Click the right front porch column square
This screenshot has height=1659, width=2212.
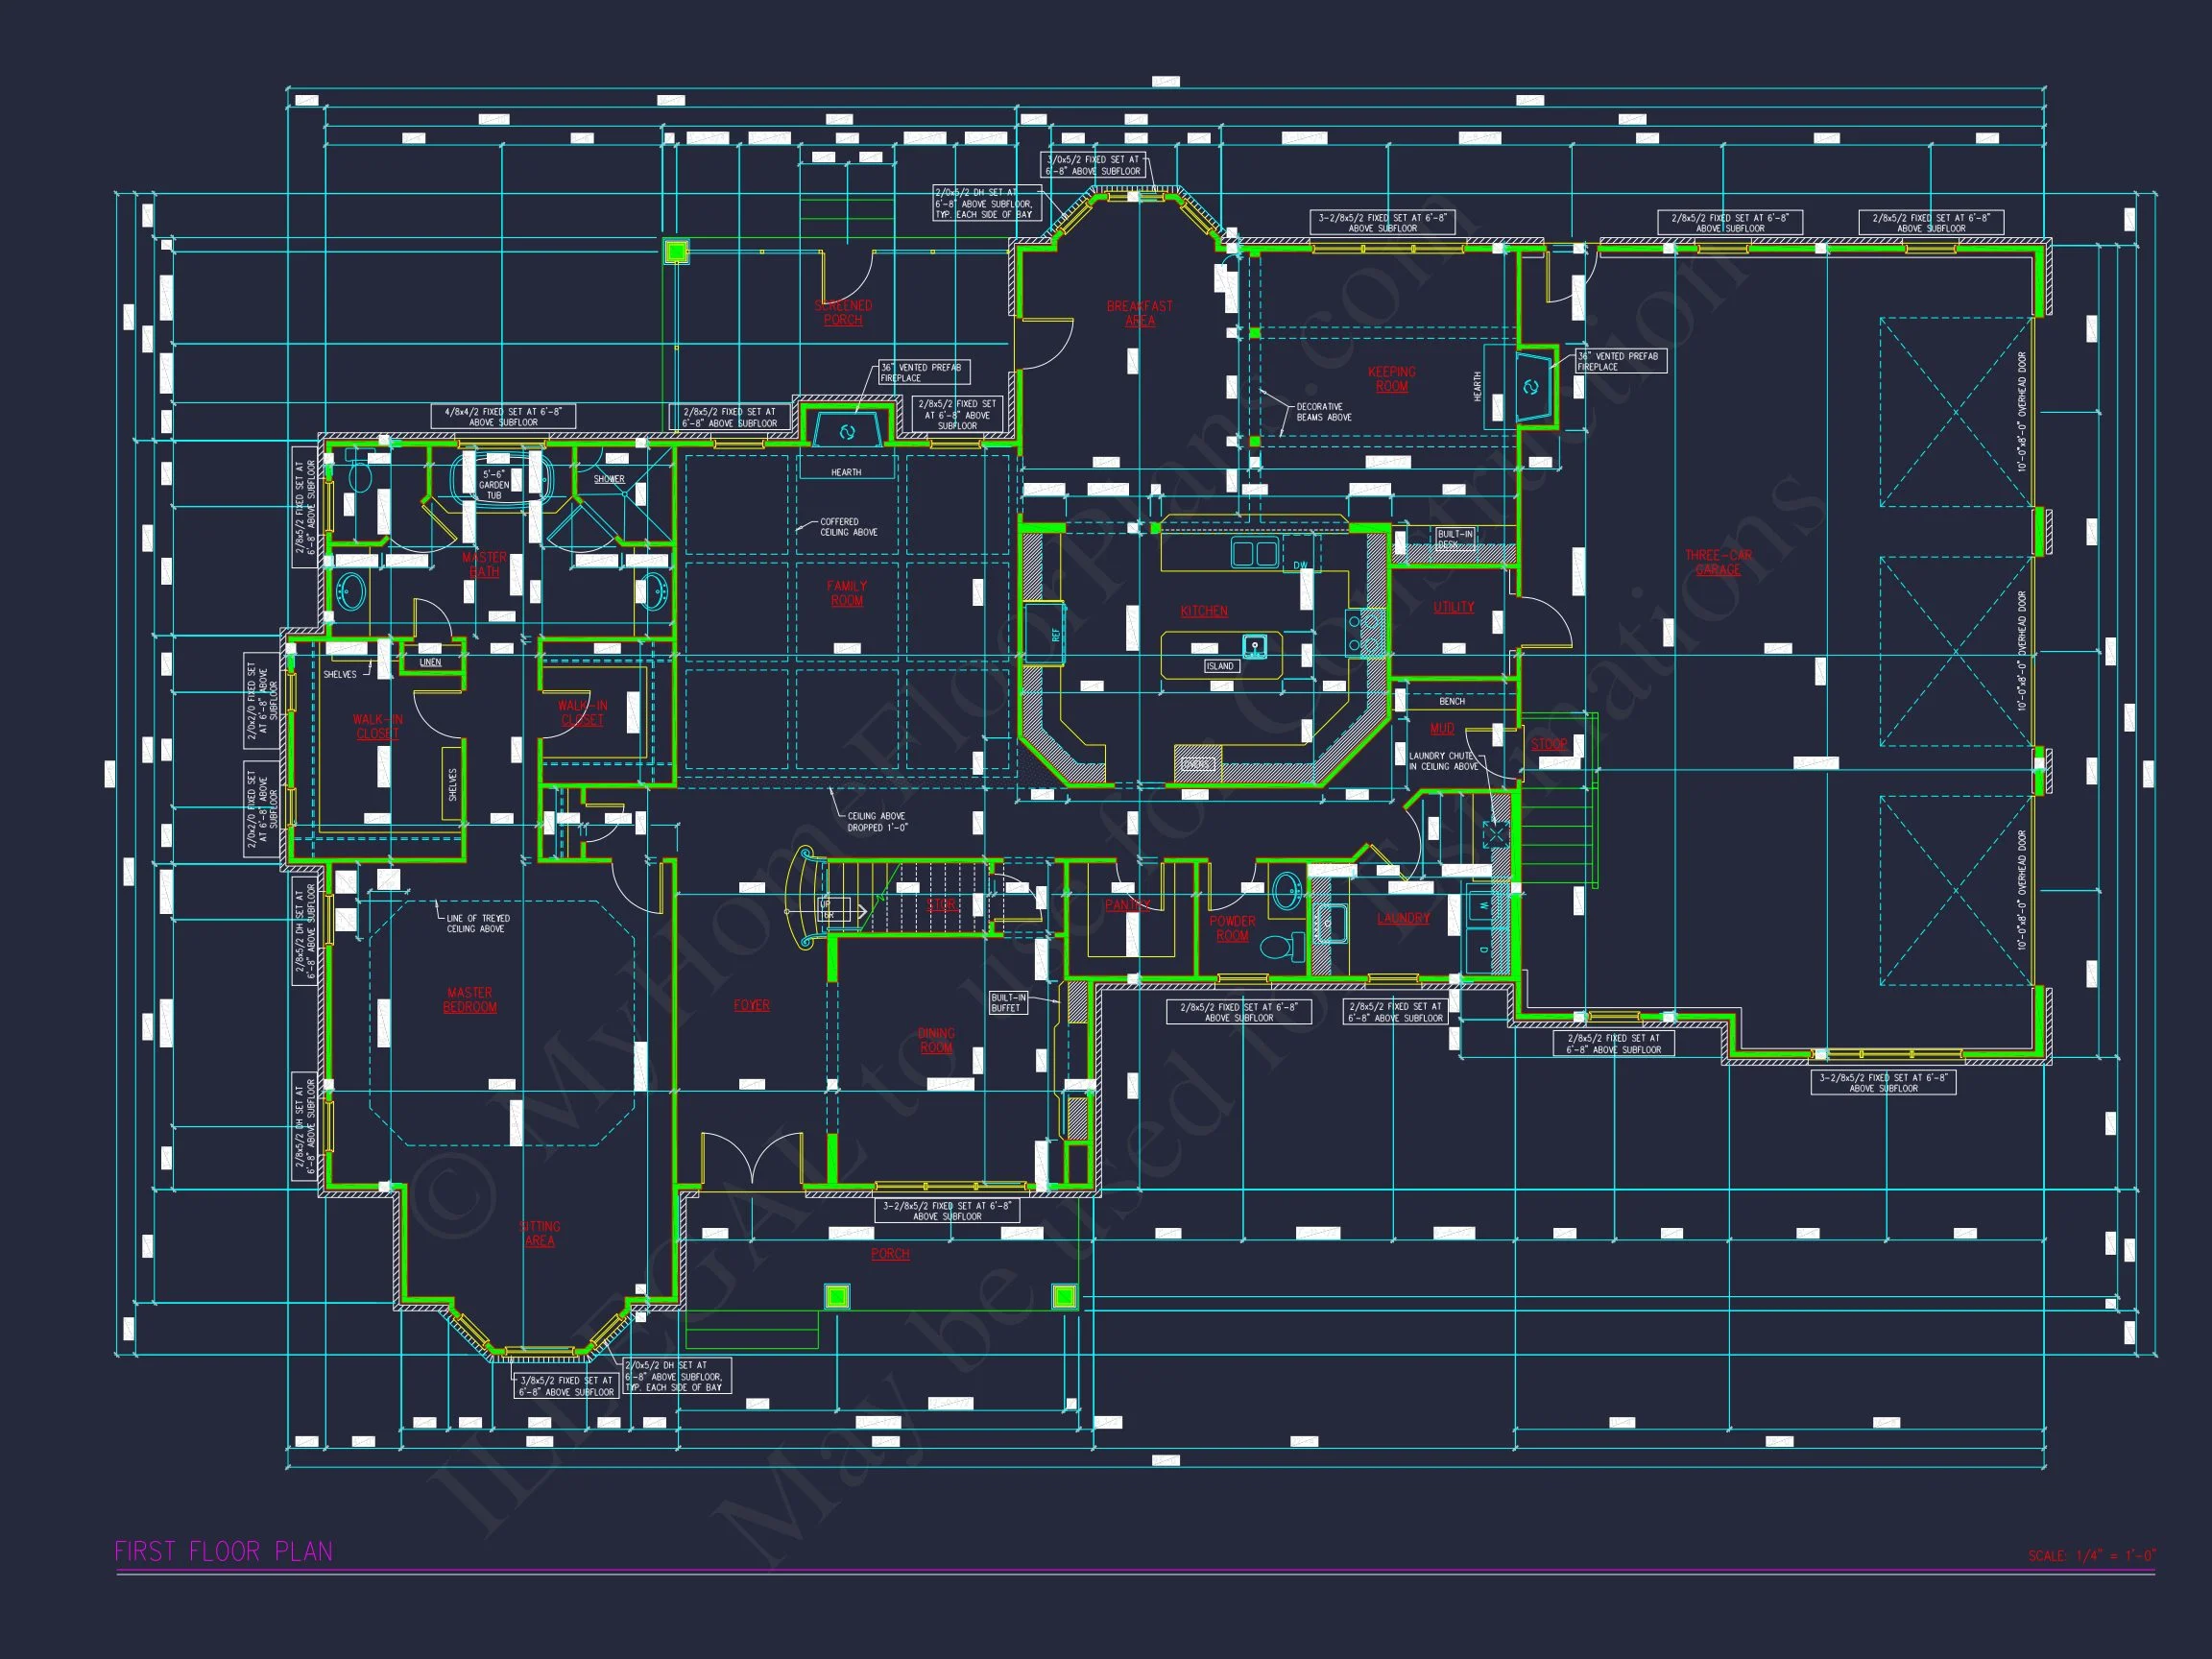point(1064,1297)
